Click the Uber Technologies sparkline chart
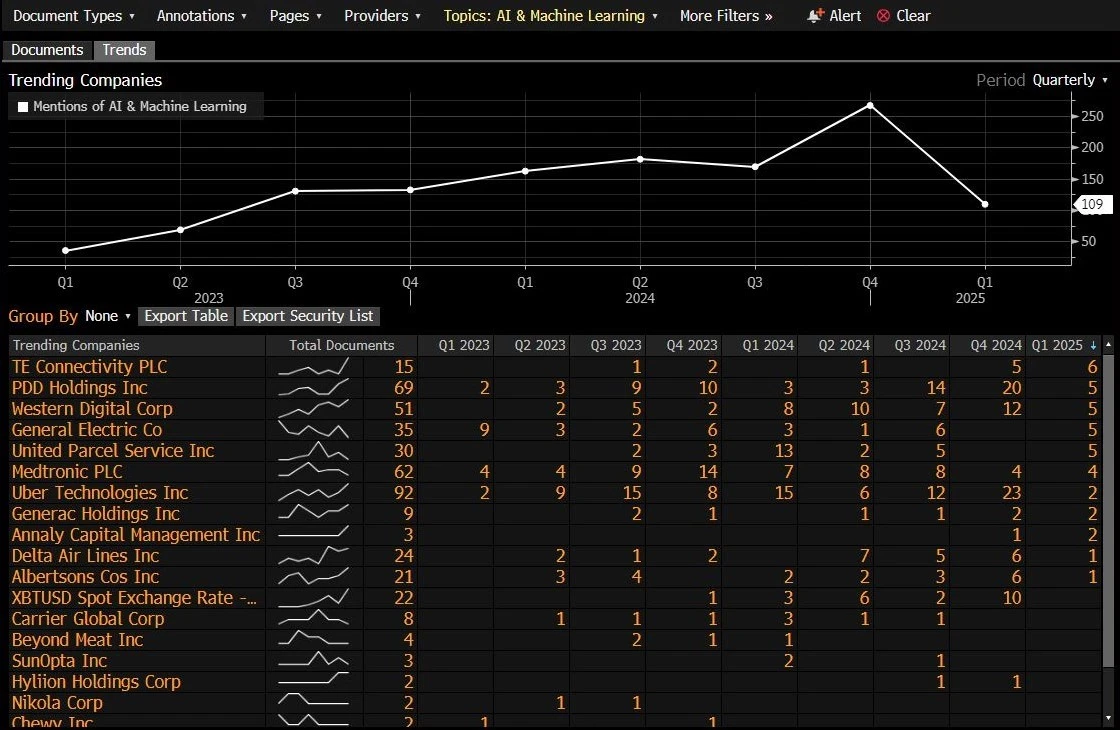Image resolution: width=1120 pixels, height=730 pixels. pos(313,493)
